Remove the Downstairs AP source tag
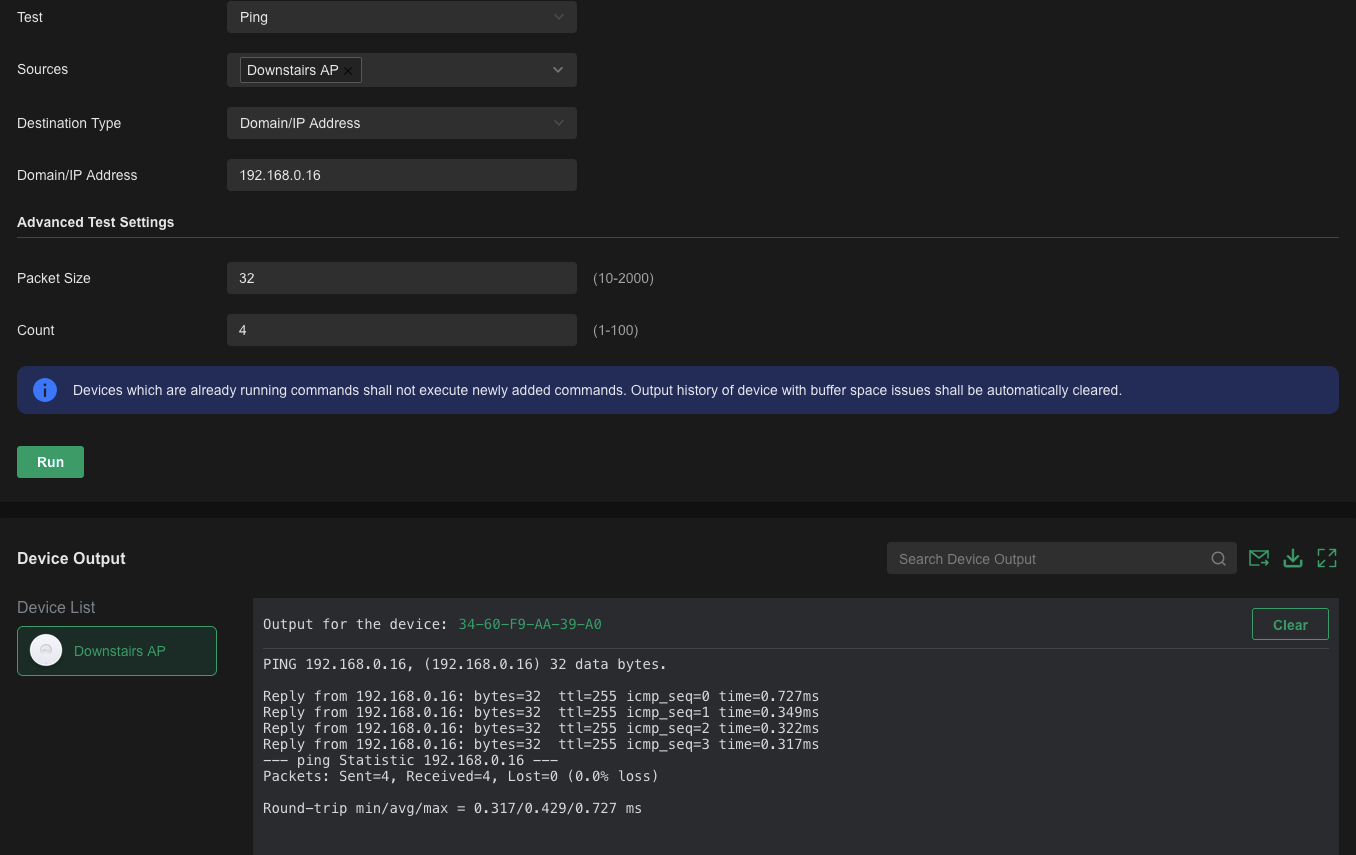 [x=348, y=71]
